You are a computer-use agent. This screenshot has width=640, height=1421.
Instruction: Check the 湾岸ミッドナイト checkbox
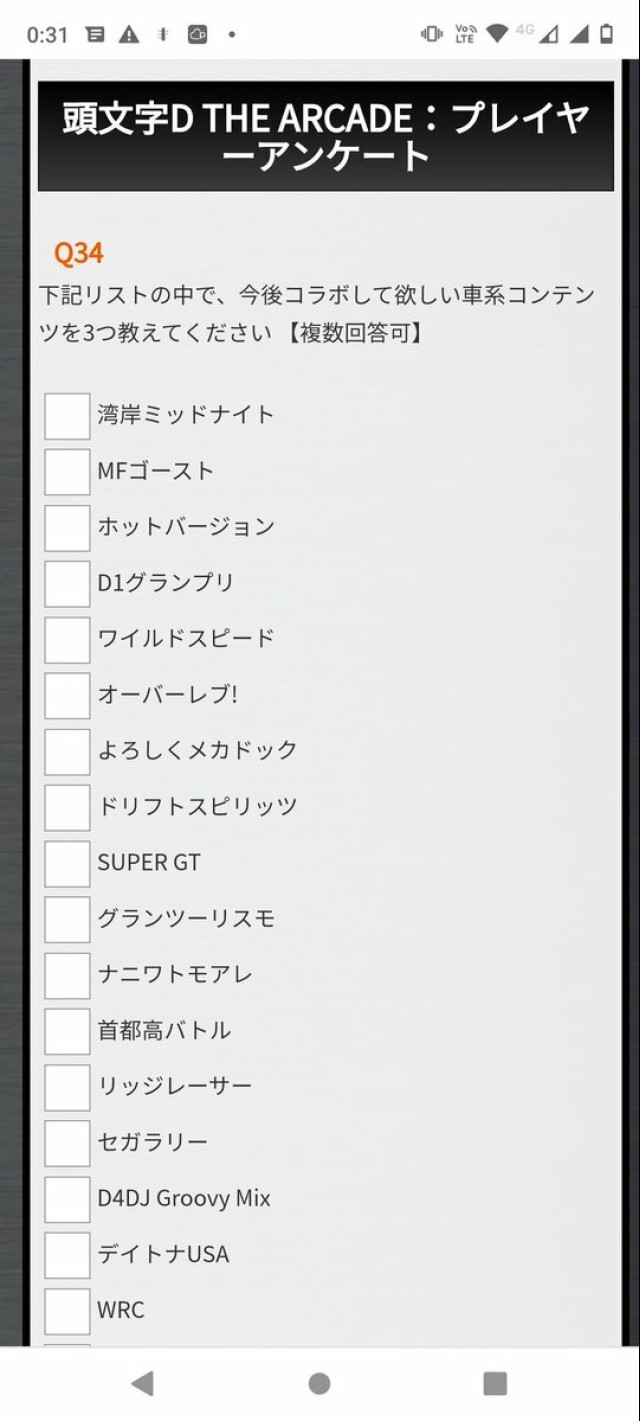click(67, 416)
